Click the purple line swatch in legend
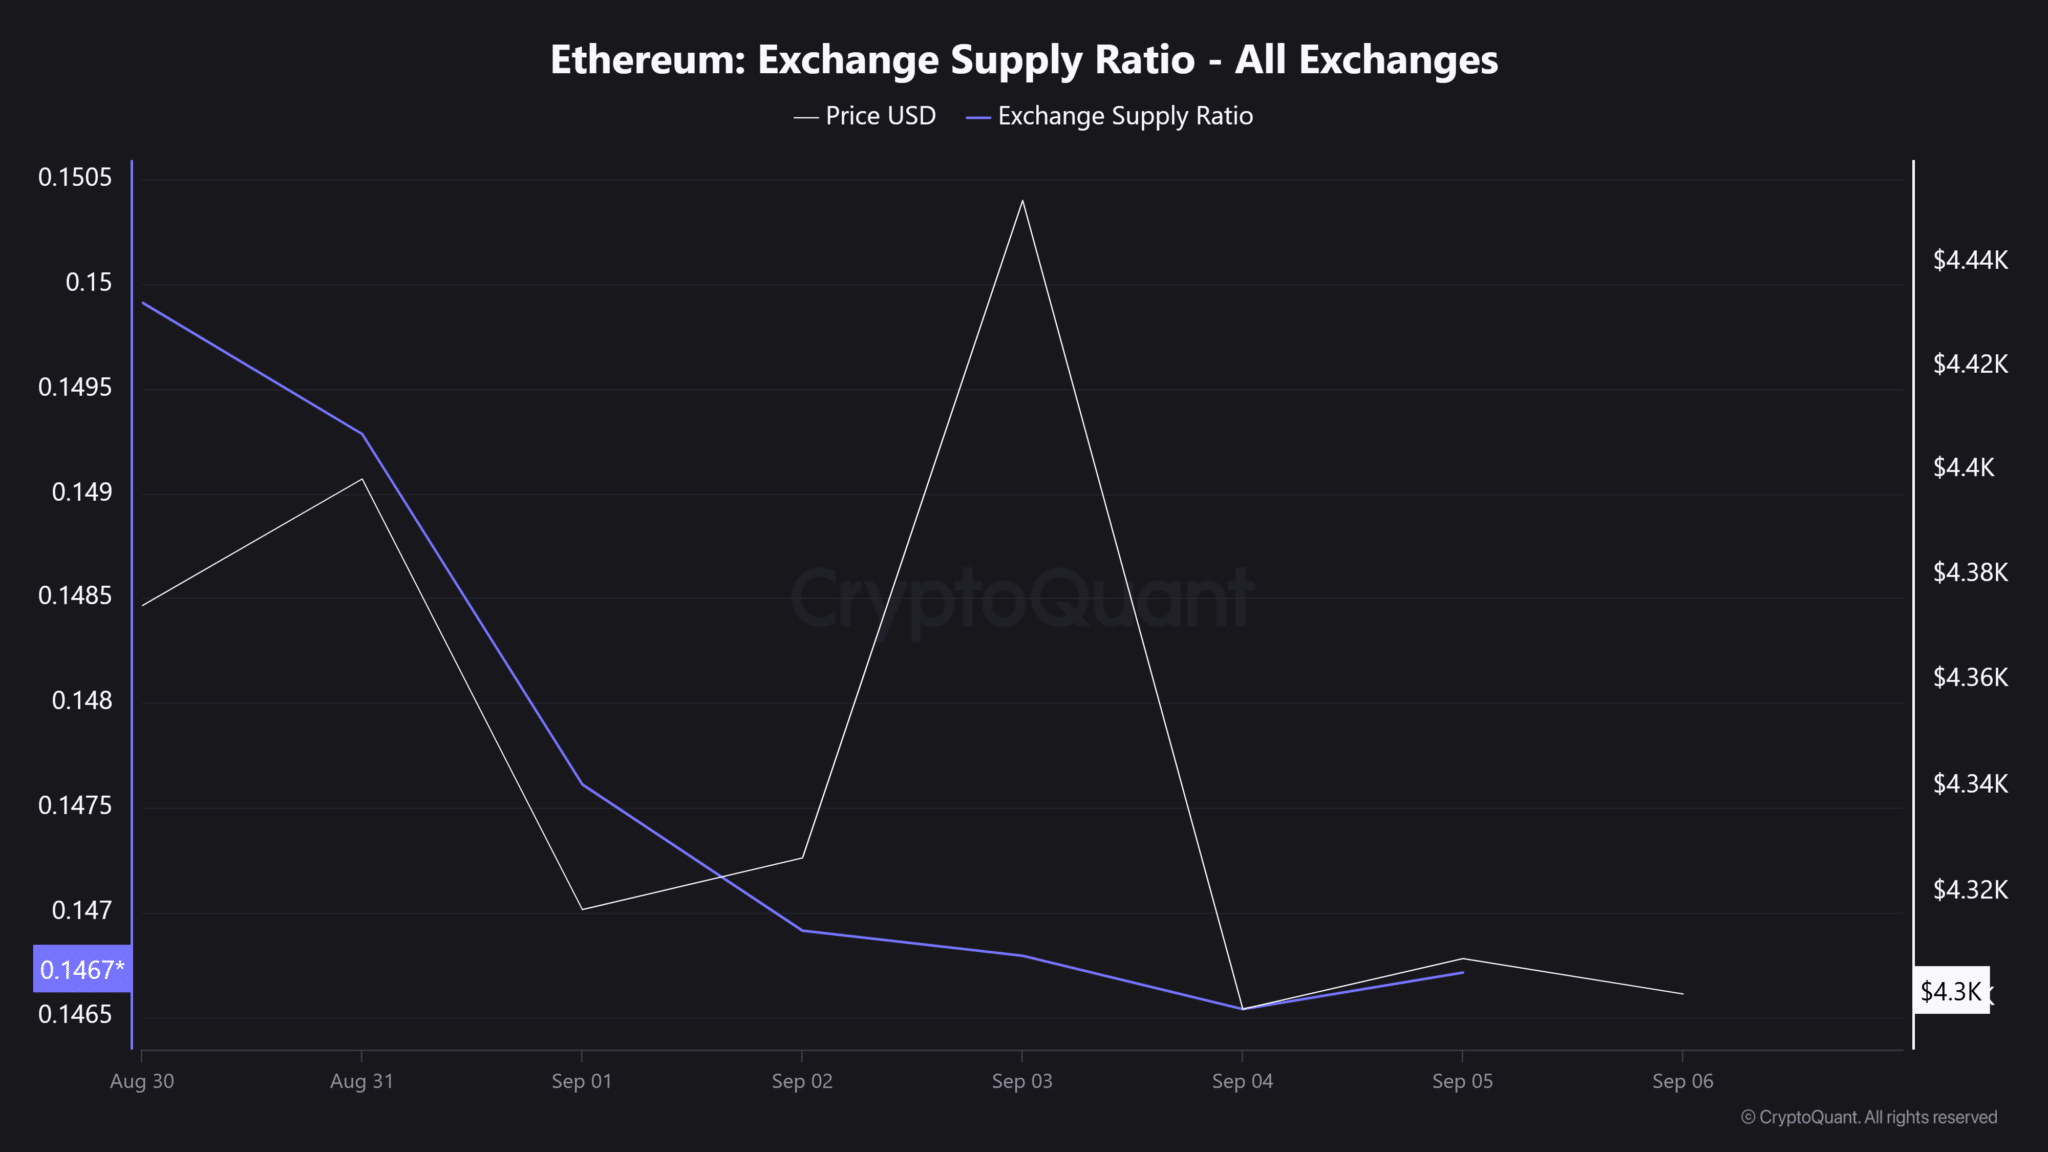 point(978,118)
